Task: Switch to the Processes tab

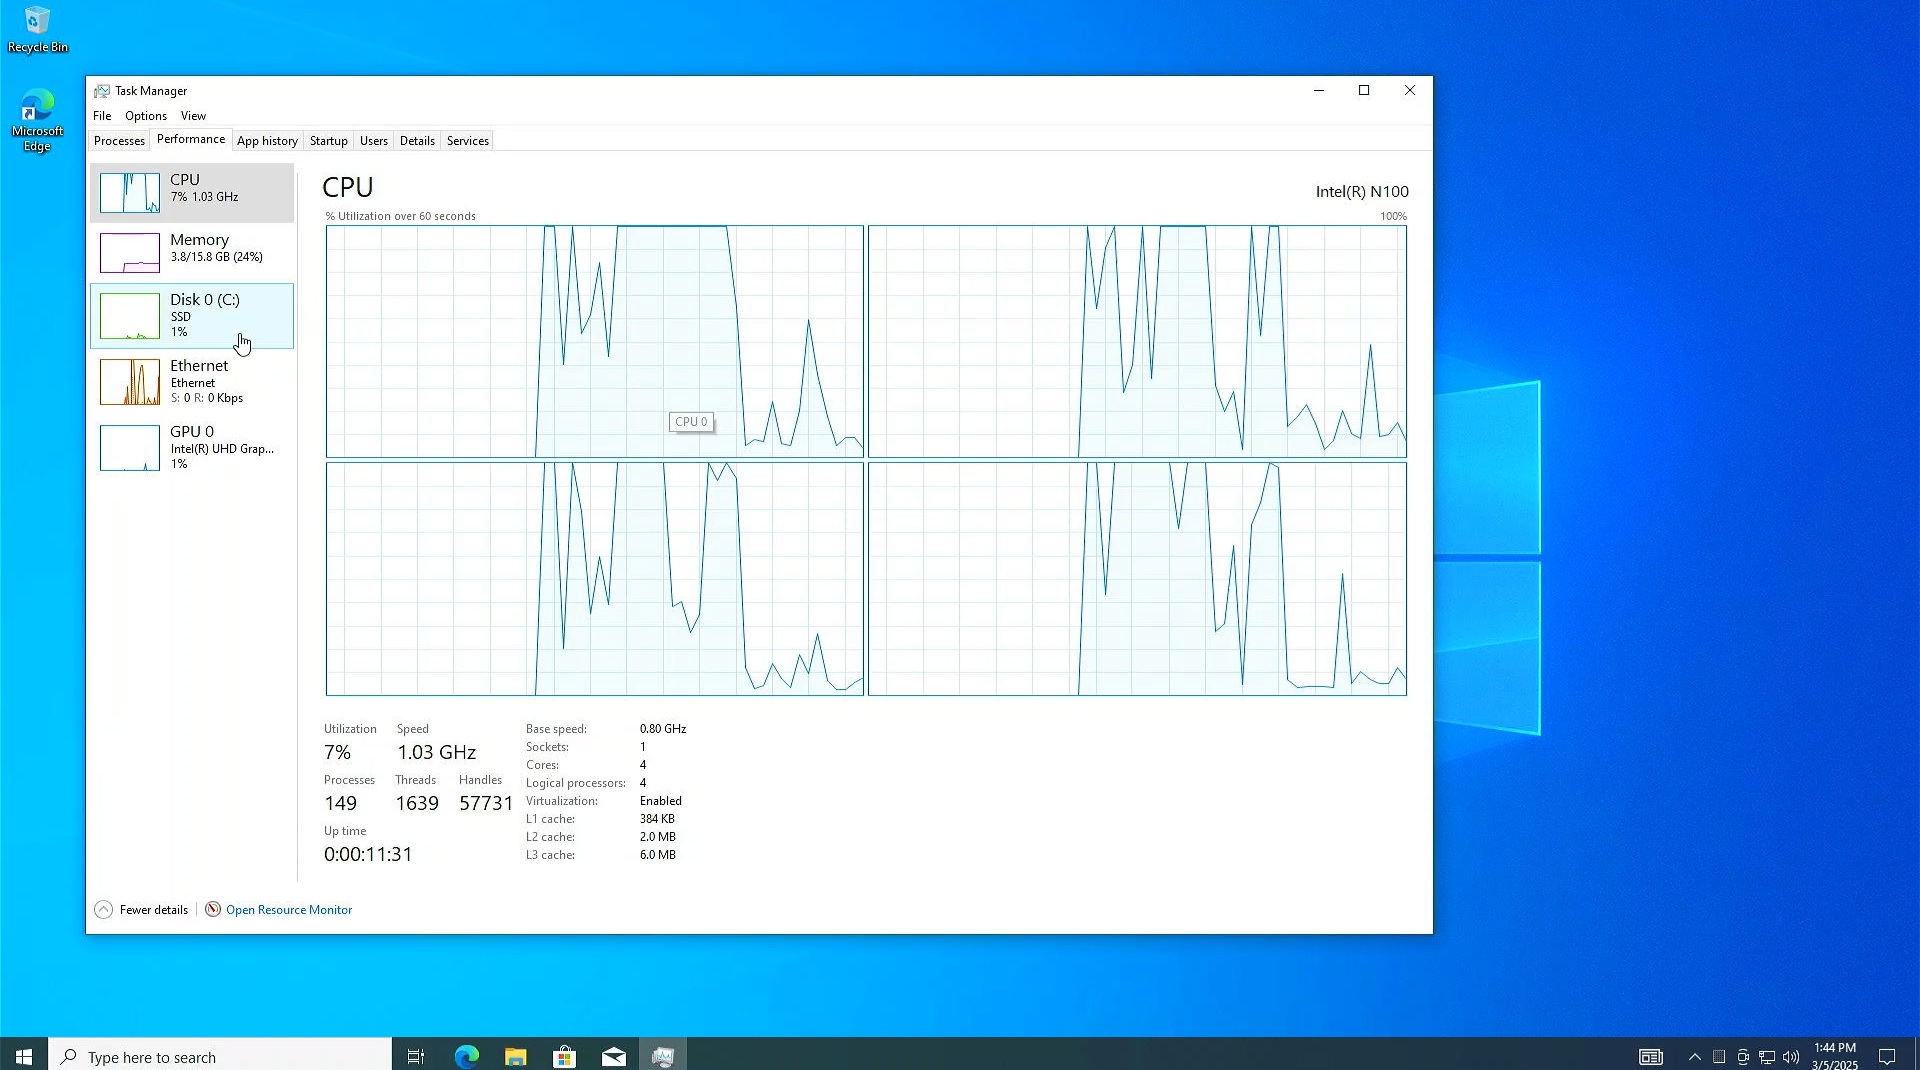Action: point(119,141)
